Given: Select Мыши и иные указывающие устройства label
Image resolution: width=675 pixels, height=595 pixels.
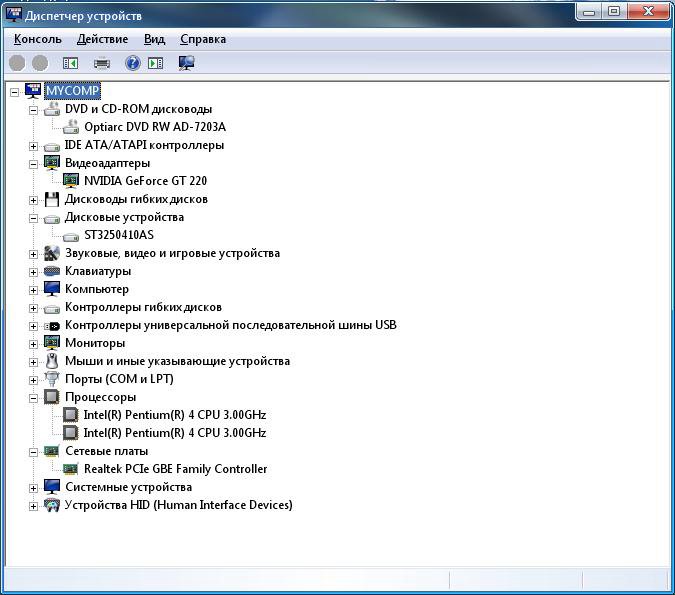Looking at the screenshot, I should (x=177, y=361).
